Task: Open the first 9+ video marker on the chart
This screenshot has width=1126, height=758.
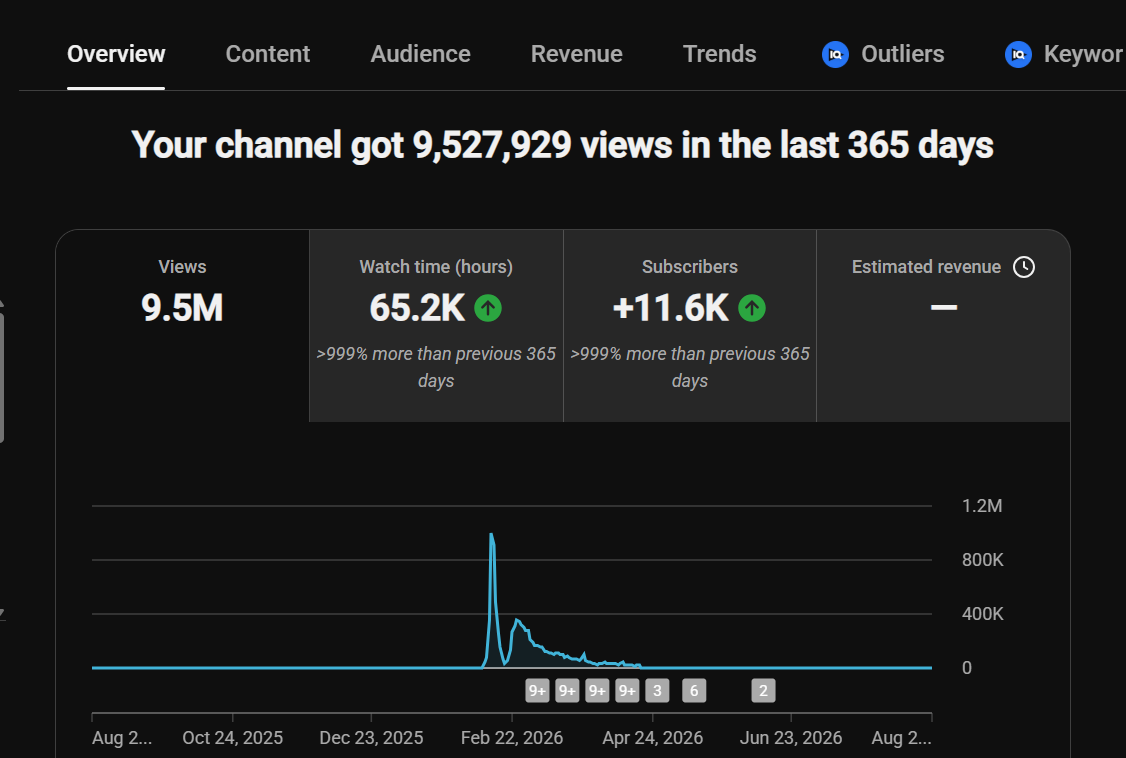Action: tap(537, 691)
